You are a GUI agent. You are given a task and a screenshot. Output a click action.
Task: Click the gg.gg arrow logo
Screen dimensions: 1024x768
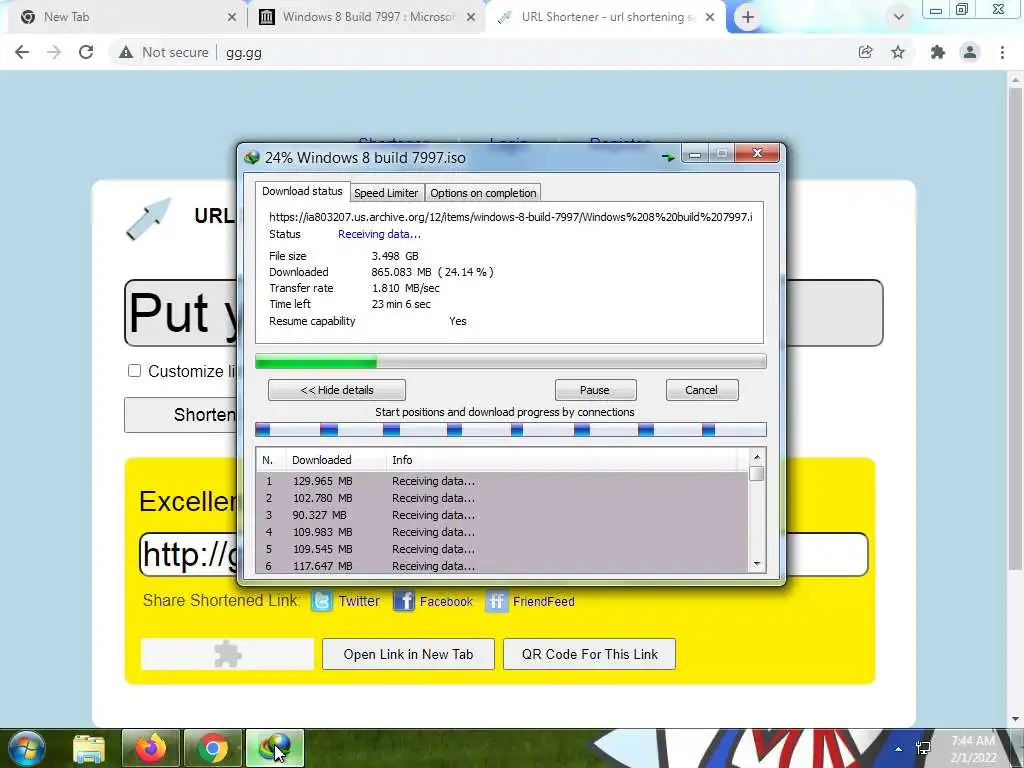(x=148, y=219)
